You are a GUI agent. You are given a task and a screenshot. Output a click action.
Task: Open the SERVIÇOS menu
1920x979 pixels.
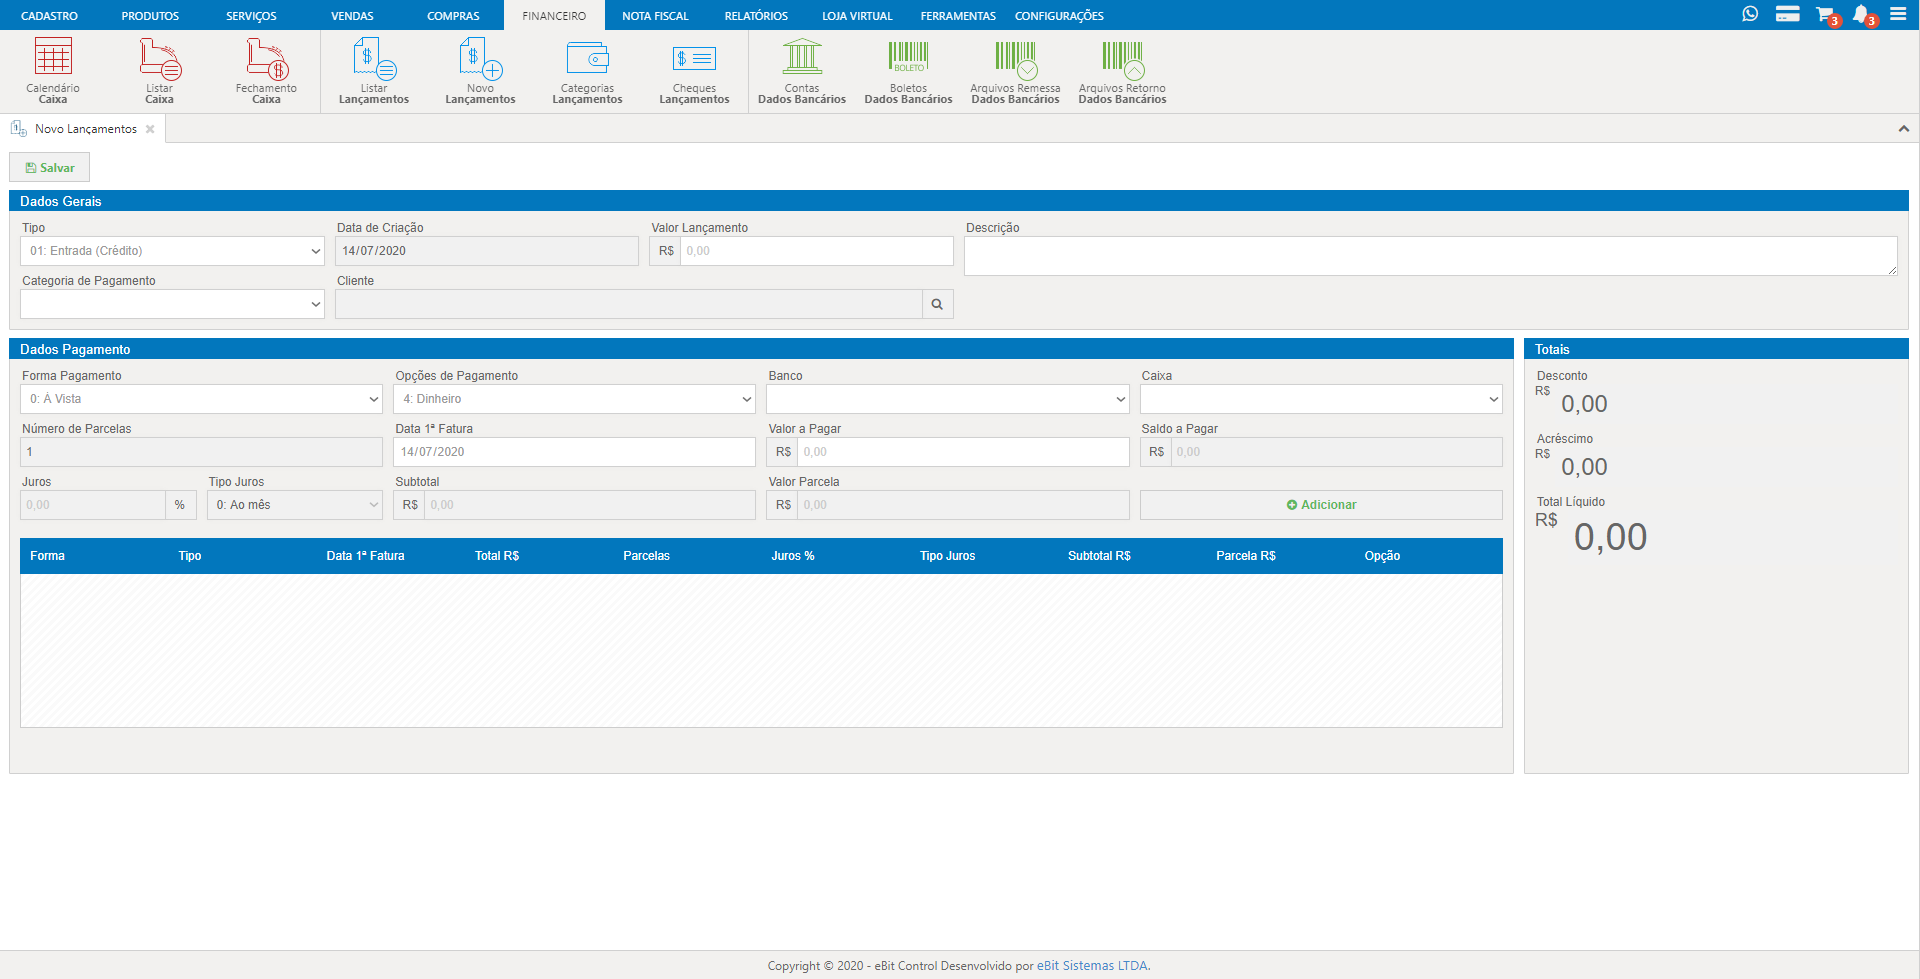pos(251,16)
